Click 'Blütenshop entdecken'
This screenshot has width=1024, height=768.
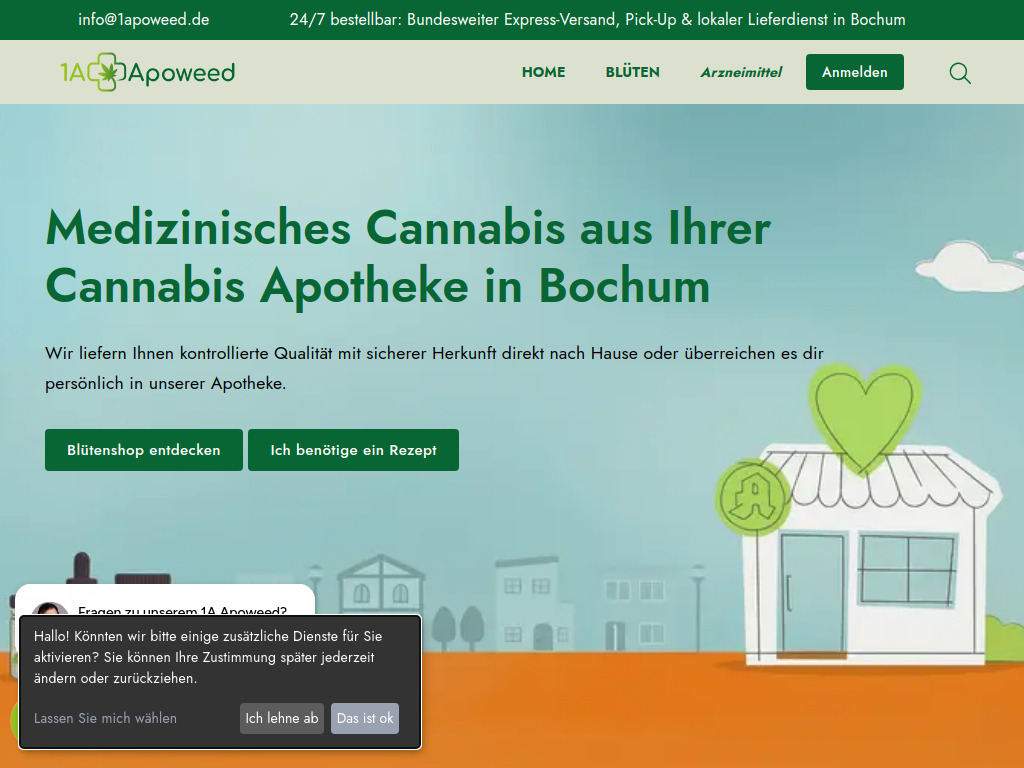coord(143,450)
